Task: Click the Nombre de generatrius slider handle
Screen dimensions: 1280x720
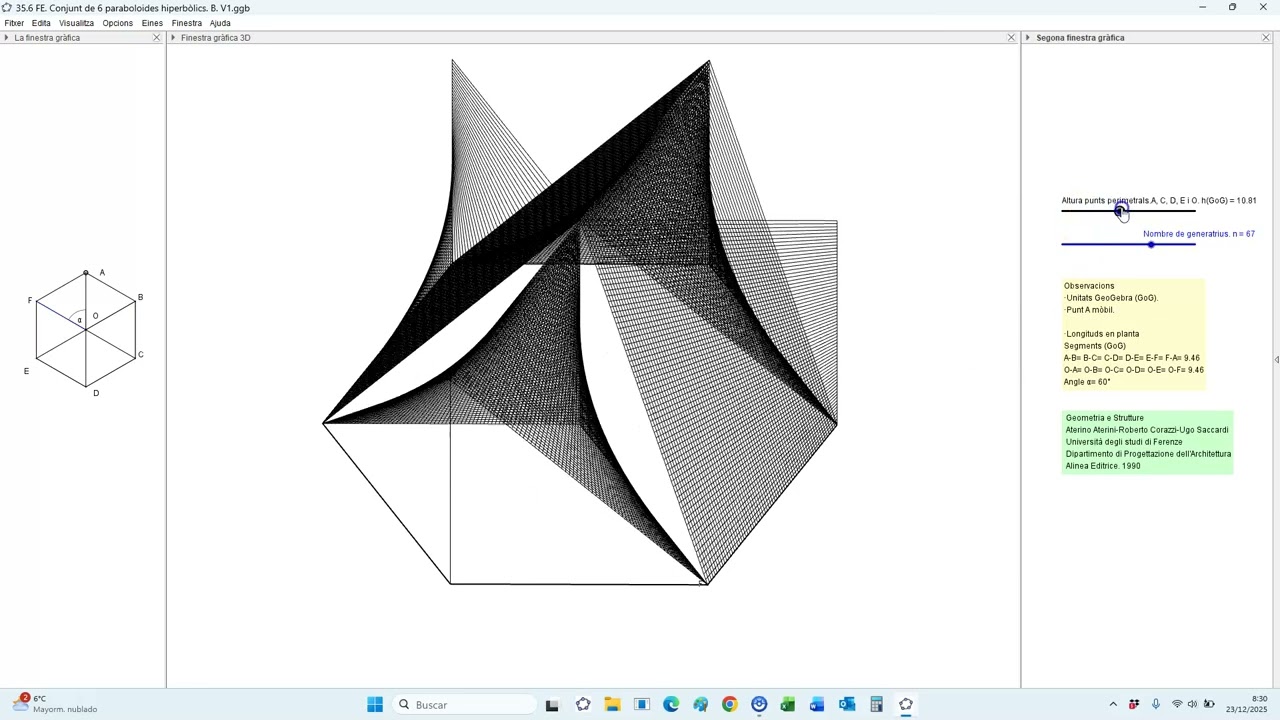Action: (x=1151, y=244)
